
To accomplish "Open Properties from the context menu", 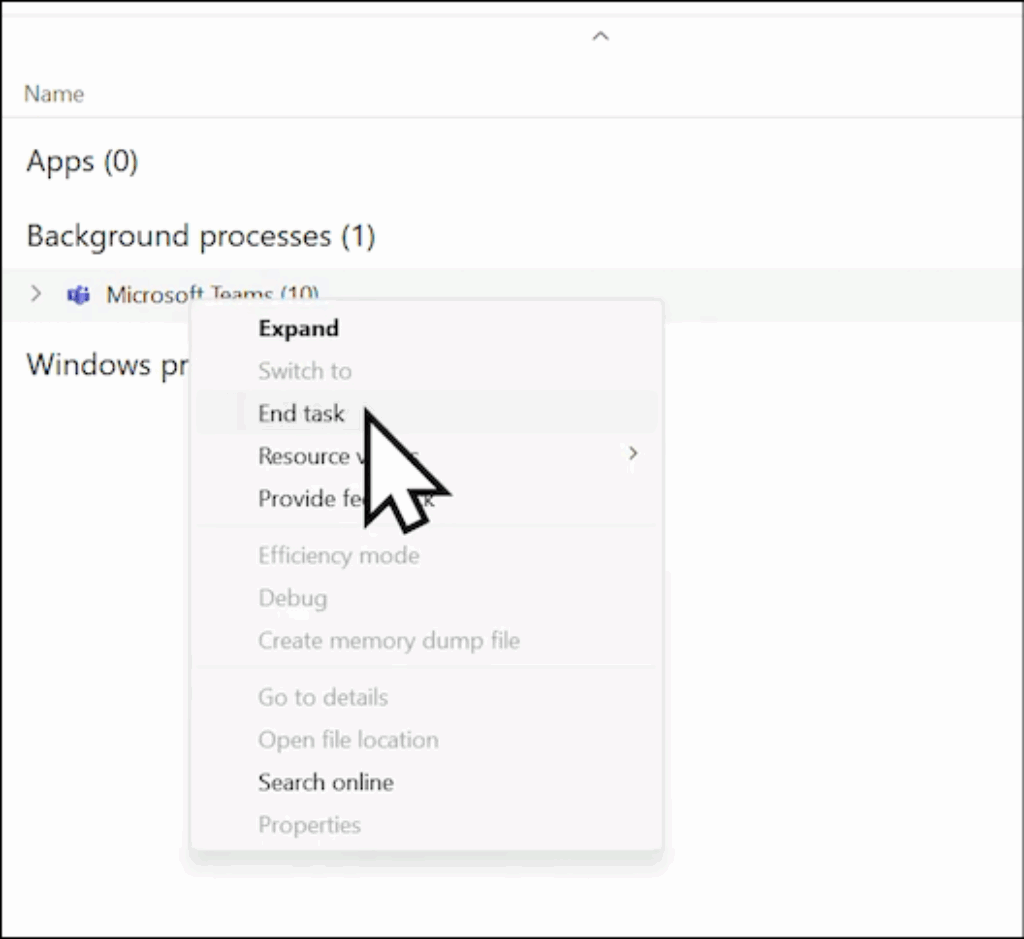I will pos(309,825).
